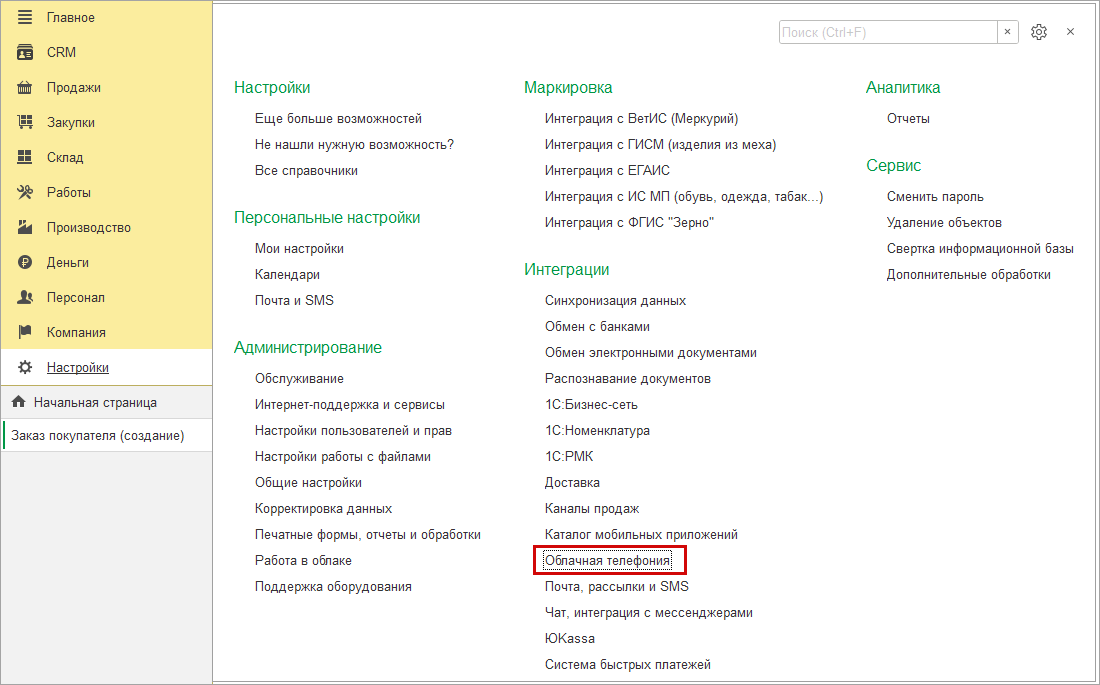Clear the search field with the x button
The image size is (1100, 685).
coord(1007,32)
